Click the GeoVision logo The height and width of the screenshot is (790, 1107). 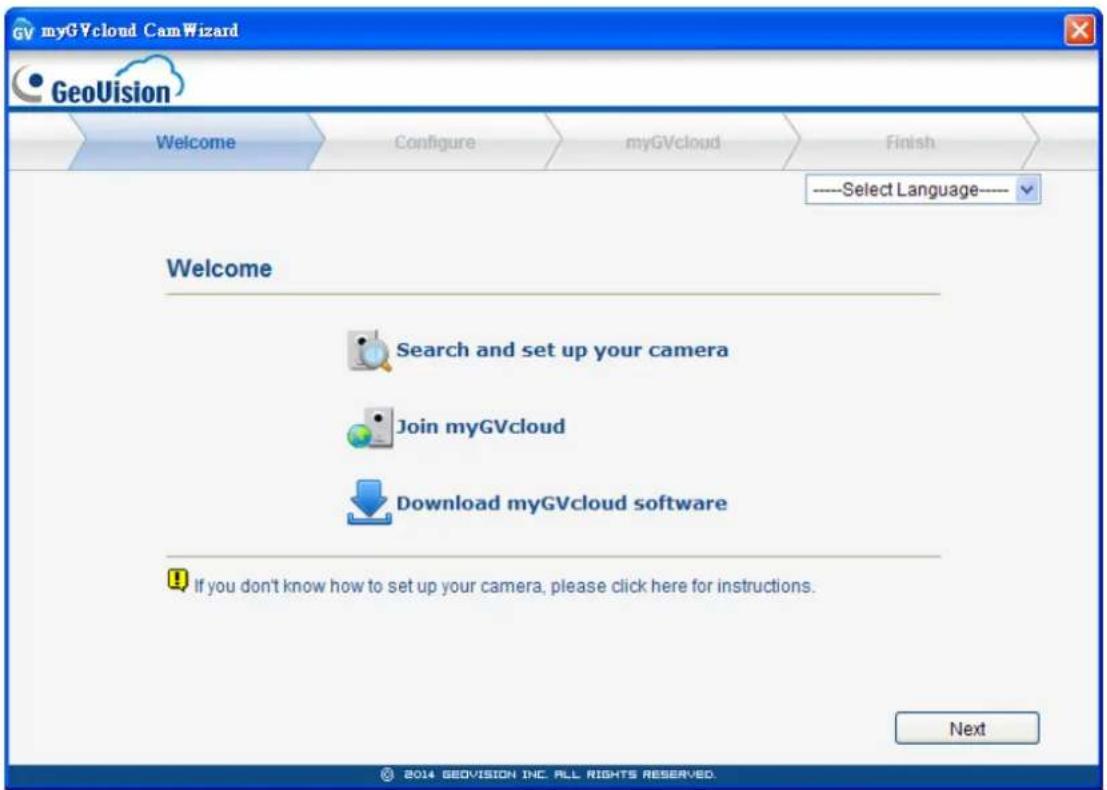point(98,82)
